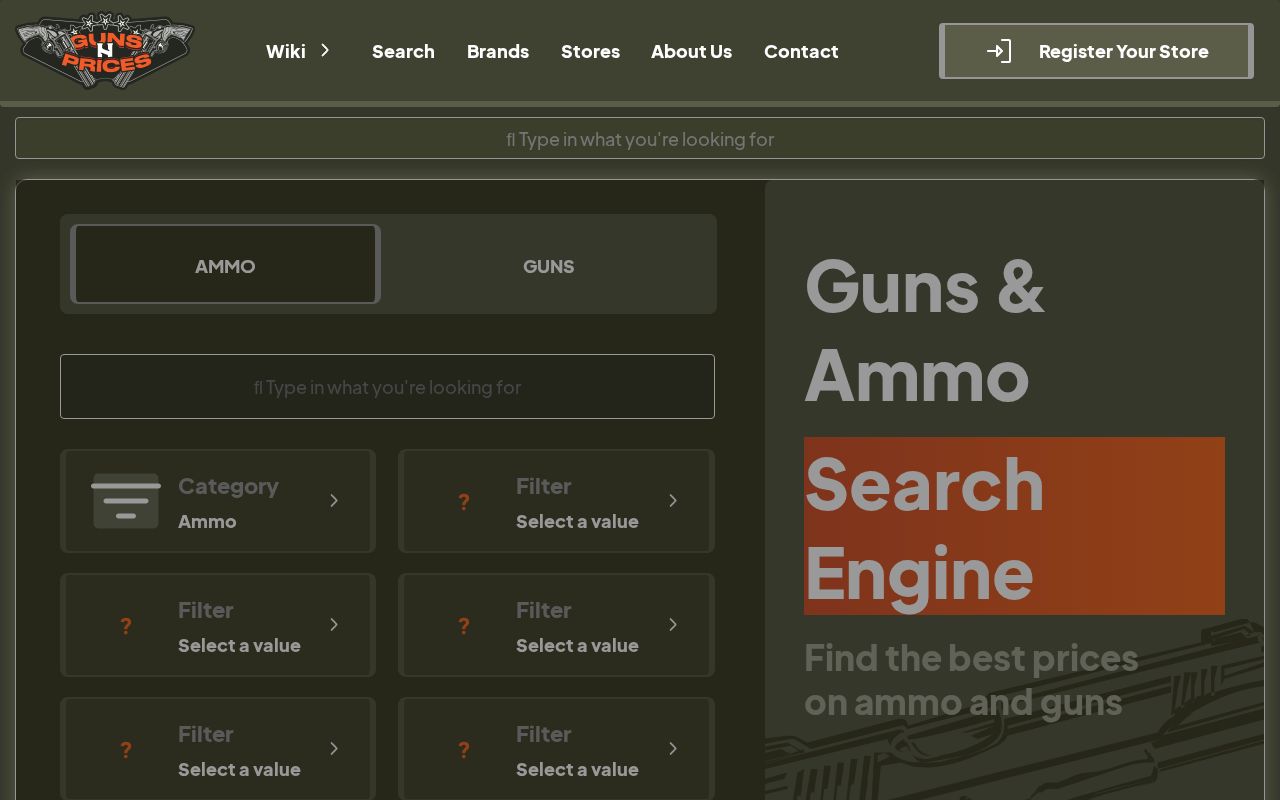Image resolution: width=1280 pixels, height=800 pixels.
Task: Open the Wiki nav item
Action: (x=286, y=51)
